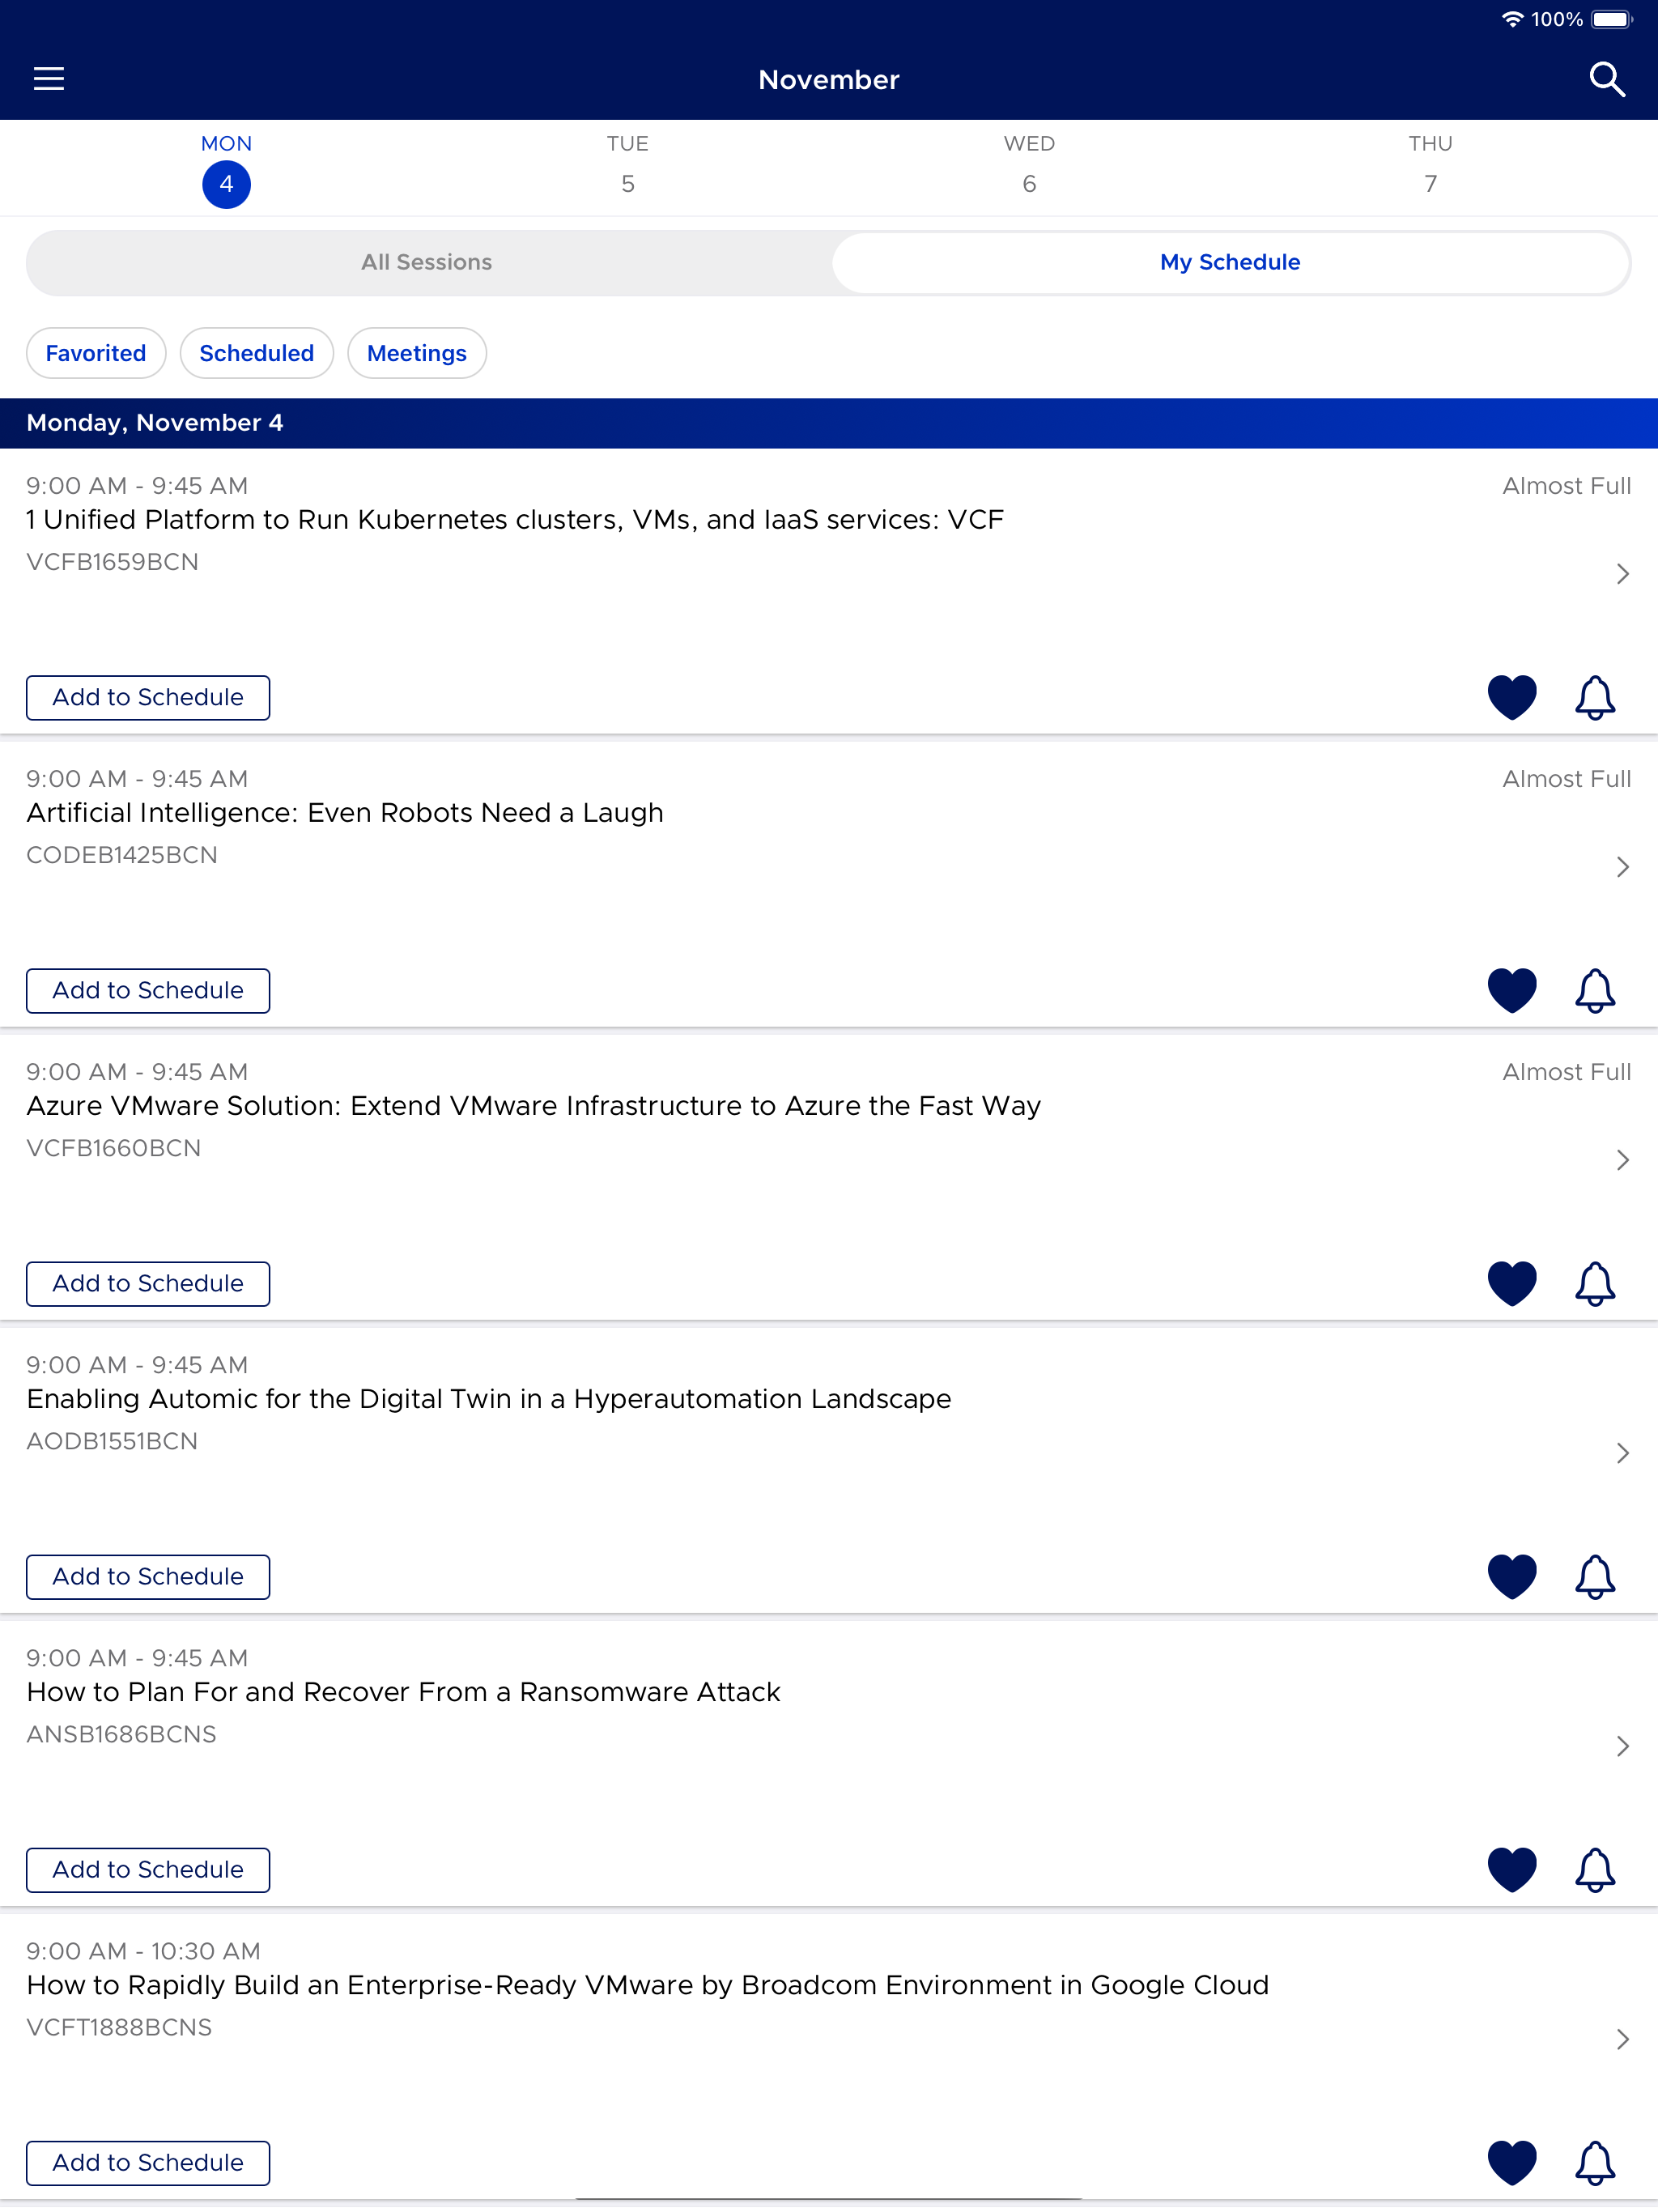
Task: Open chevron for Enabling Automic session
Action: coord(1622,1453)
